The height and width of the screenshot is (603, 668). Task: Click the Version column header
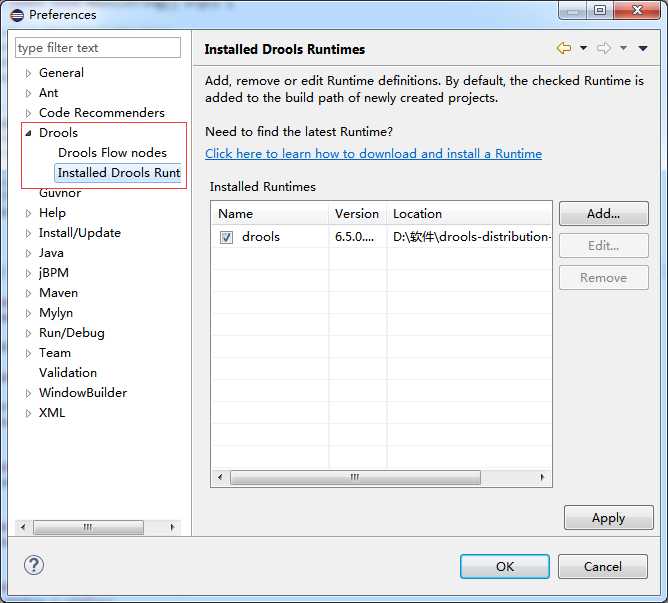(x=357, y=214)
